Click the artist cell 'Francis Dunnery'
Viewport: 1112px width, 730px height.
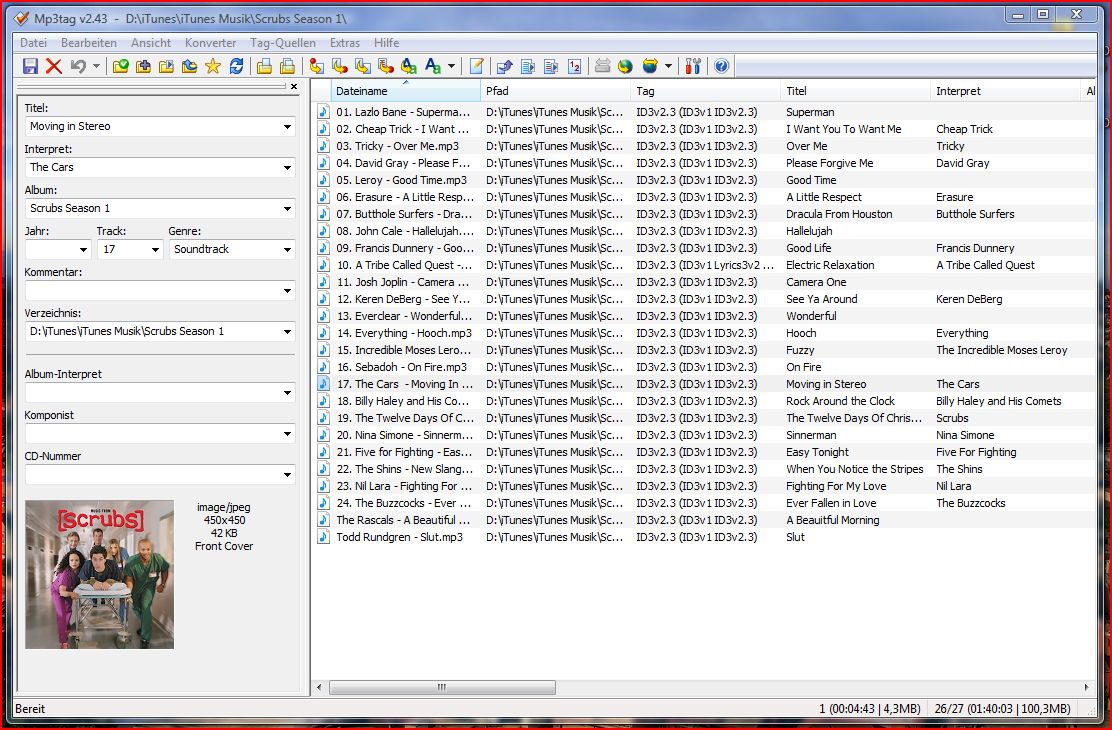point(975,248)
